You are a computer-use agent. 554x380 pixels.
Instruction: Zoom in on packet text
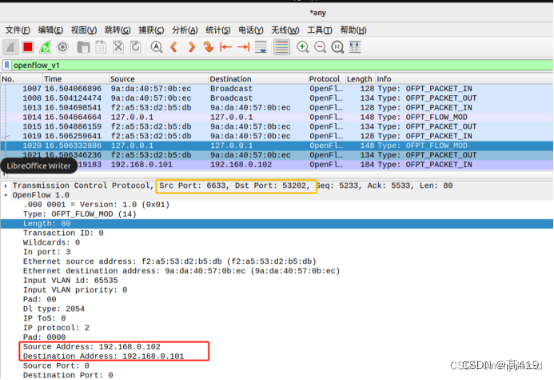(x=302, y=47)
